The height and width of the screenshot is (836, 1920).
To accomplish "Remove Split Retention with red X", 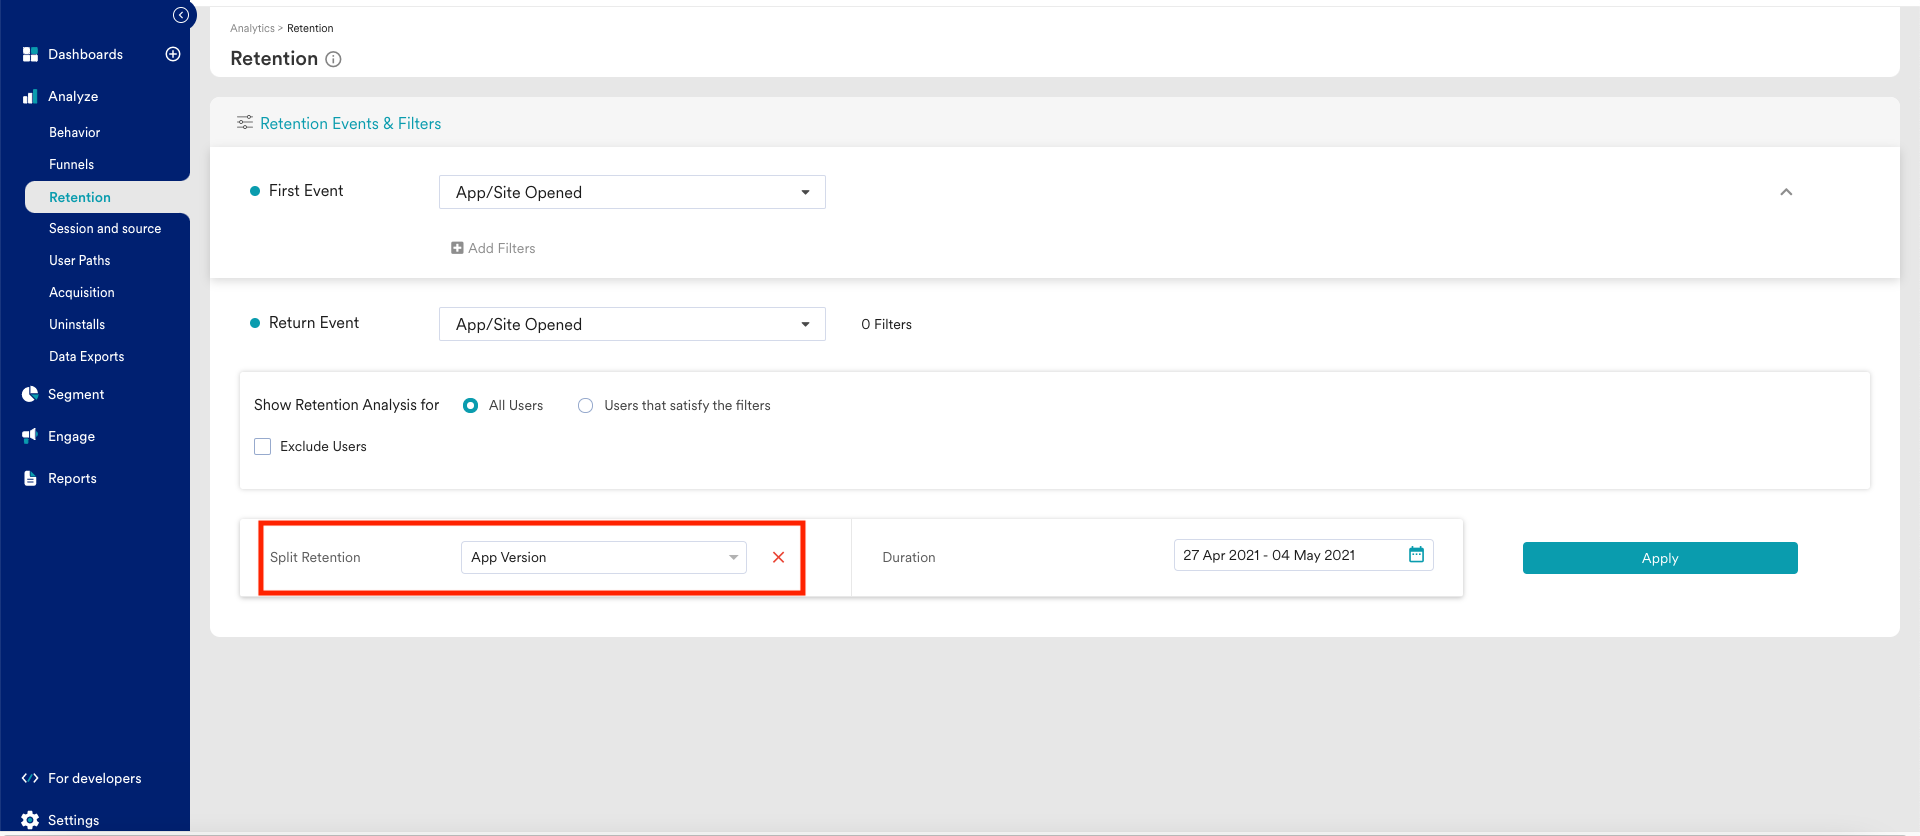I will pos(778,558).
